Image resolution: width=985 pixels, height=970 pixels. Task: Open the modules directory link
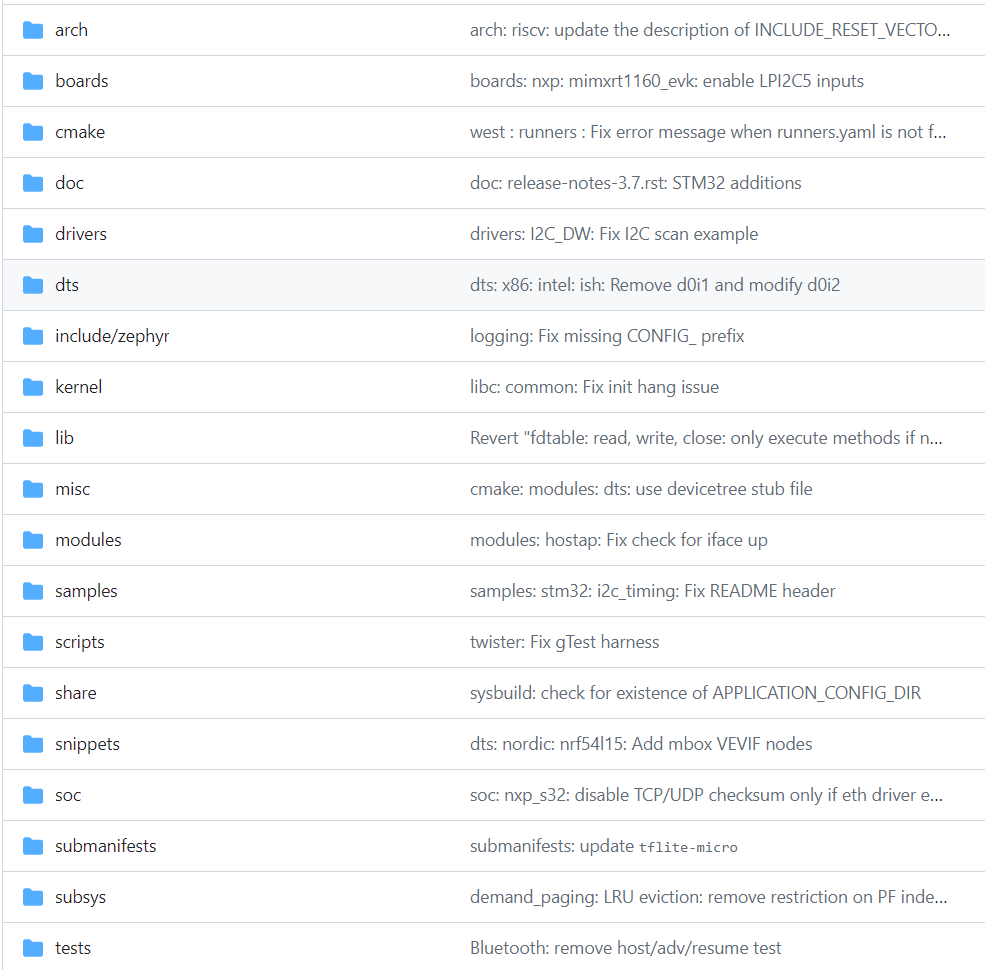89,540
